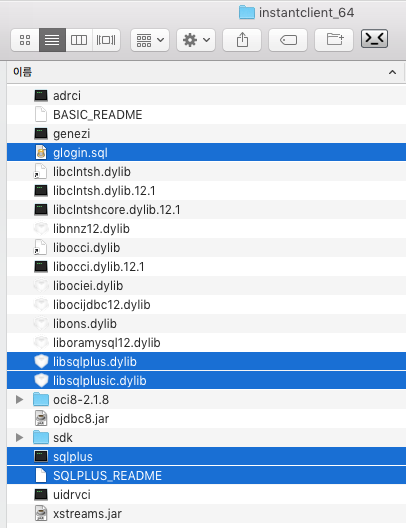Screen dimensions: 406x528
Task: Select the ojdbc8.jar file icon
Action: pyautogui.click(x=41, y=419)
